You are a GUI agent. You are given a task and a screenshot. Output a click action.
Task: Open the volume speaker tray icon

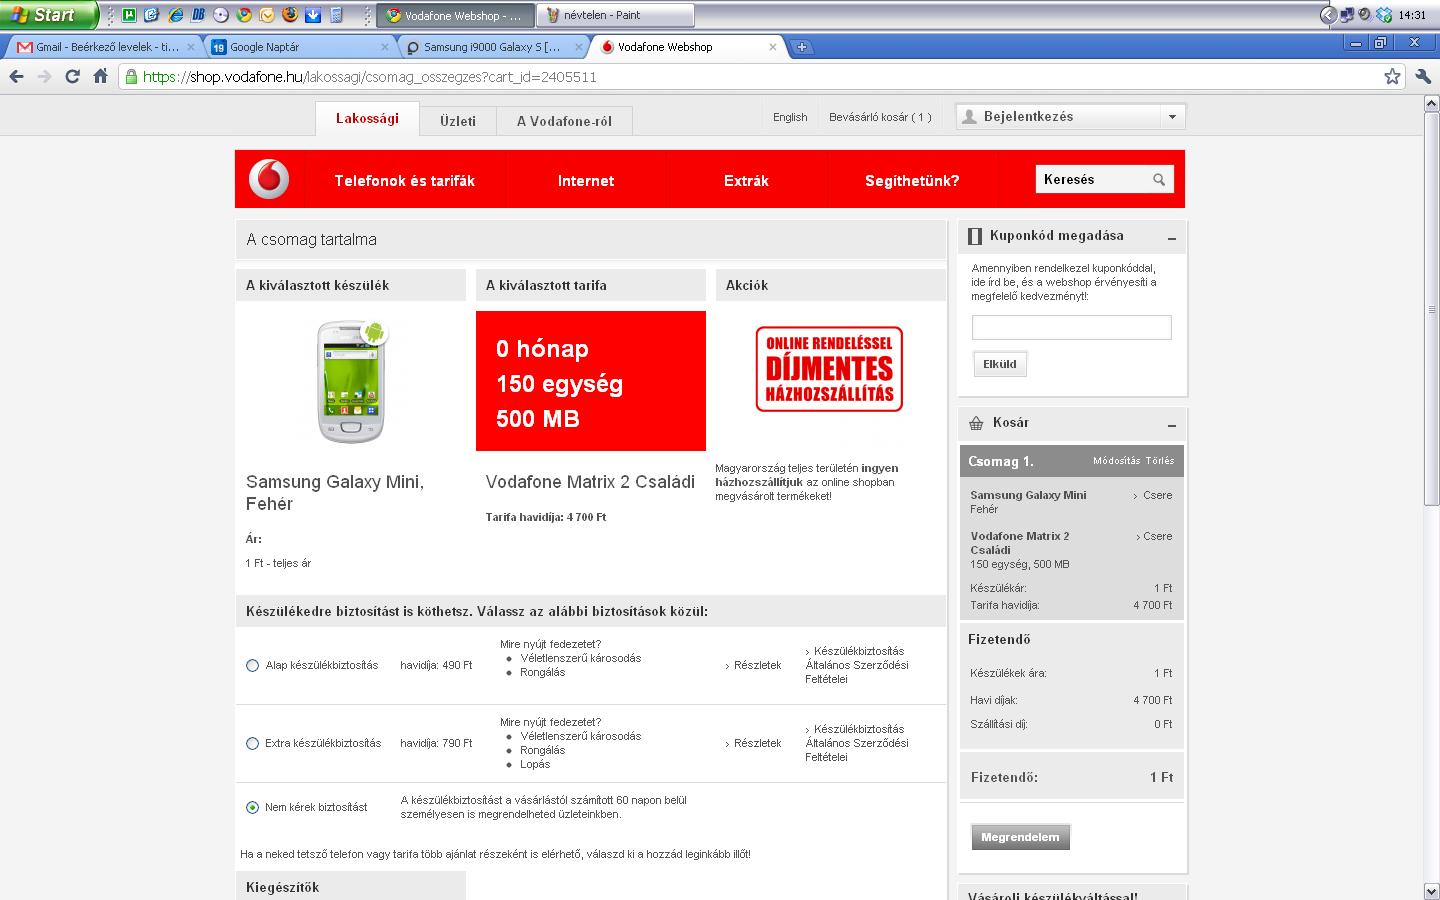pyautogui.click(x=1365, y=15)
